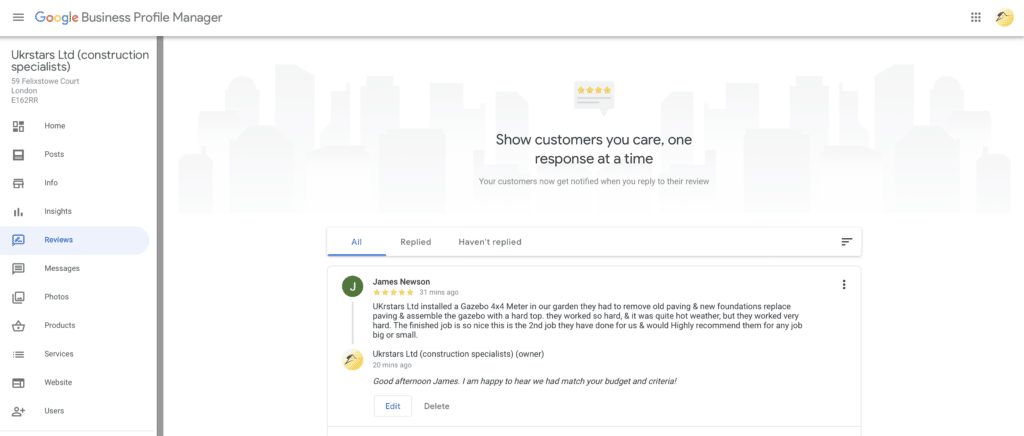
Task: Open Services in the sidebar
Action: tap(58, 354)
